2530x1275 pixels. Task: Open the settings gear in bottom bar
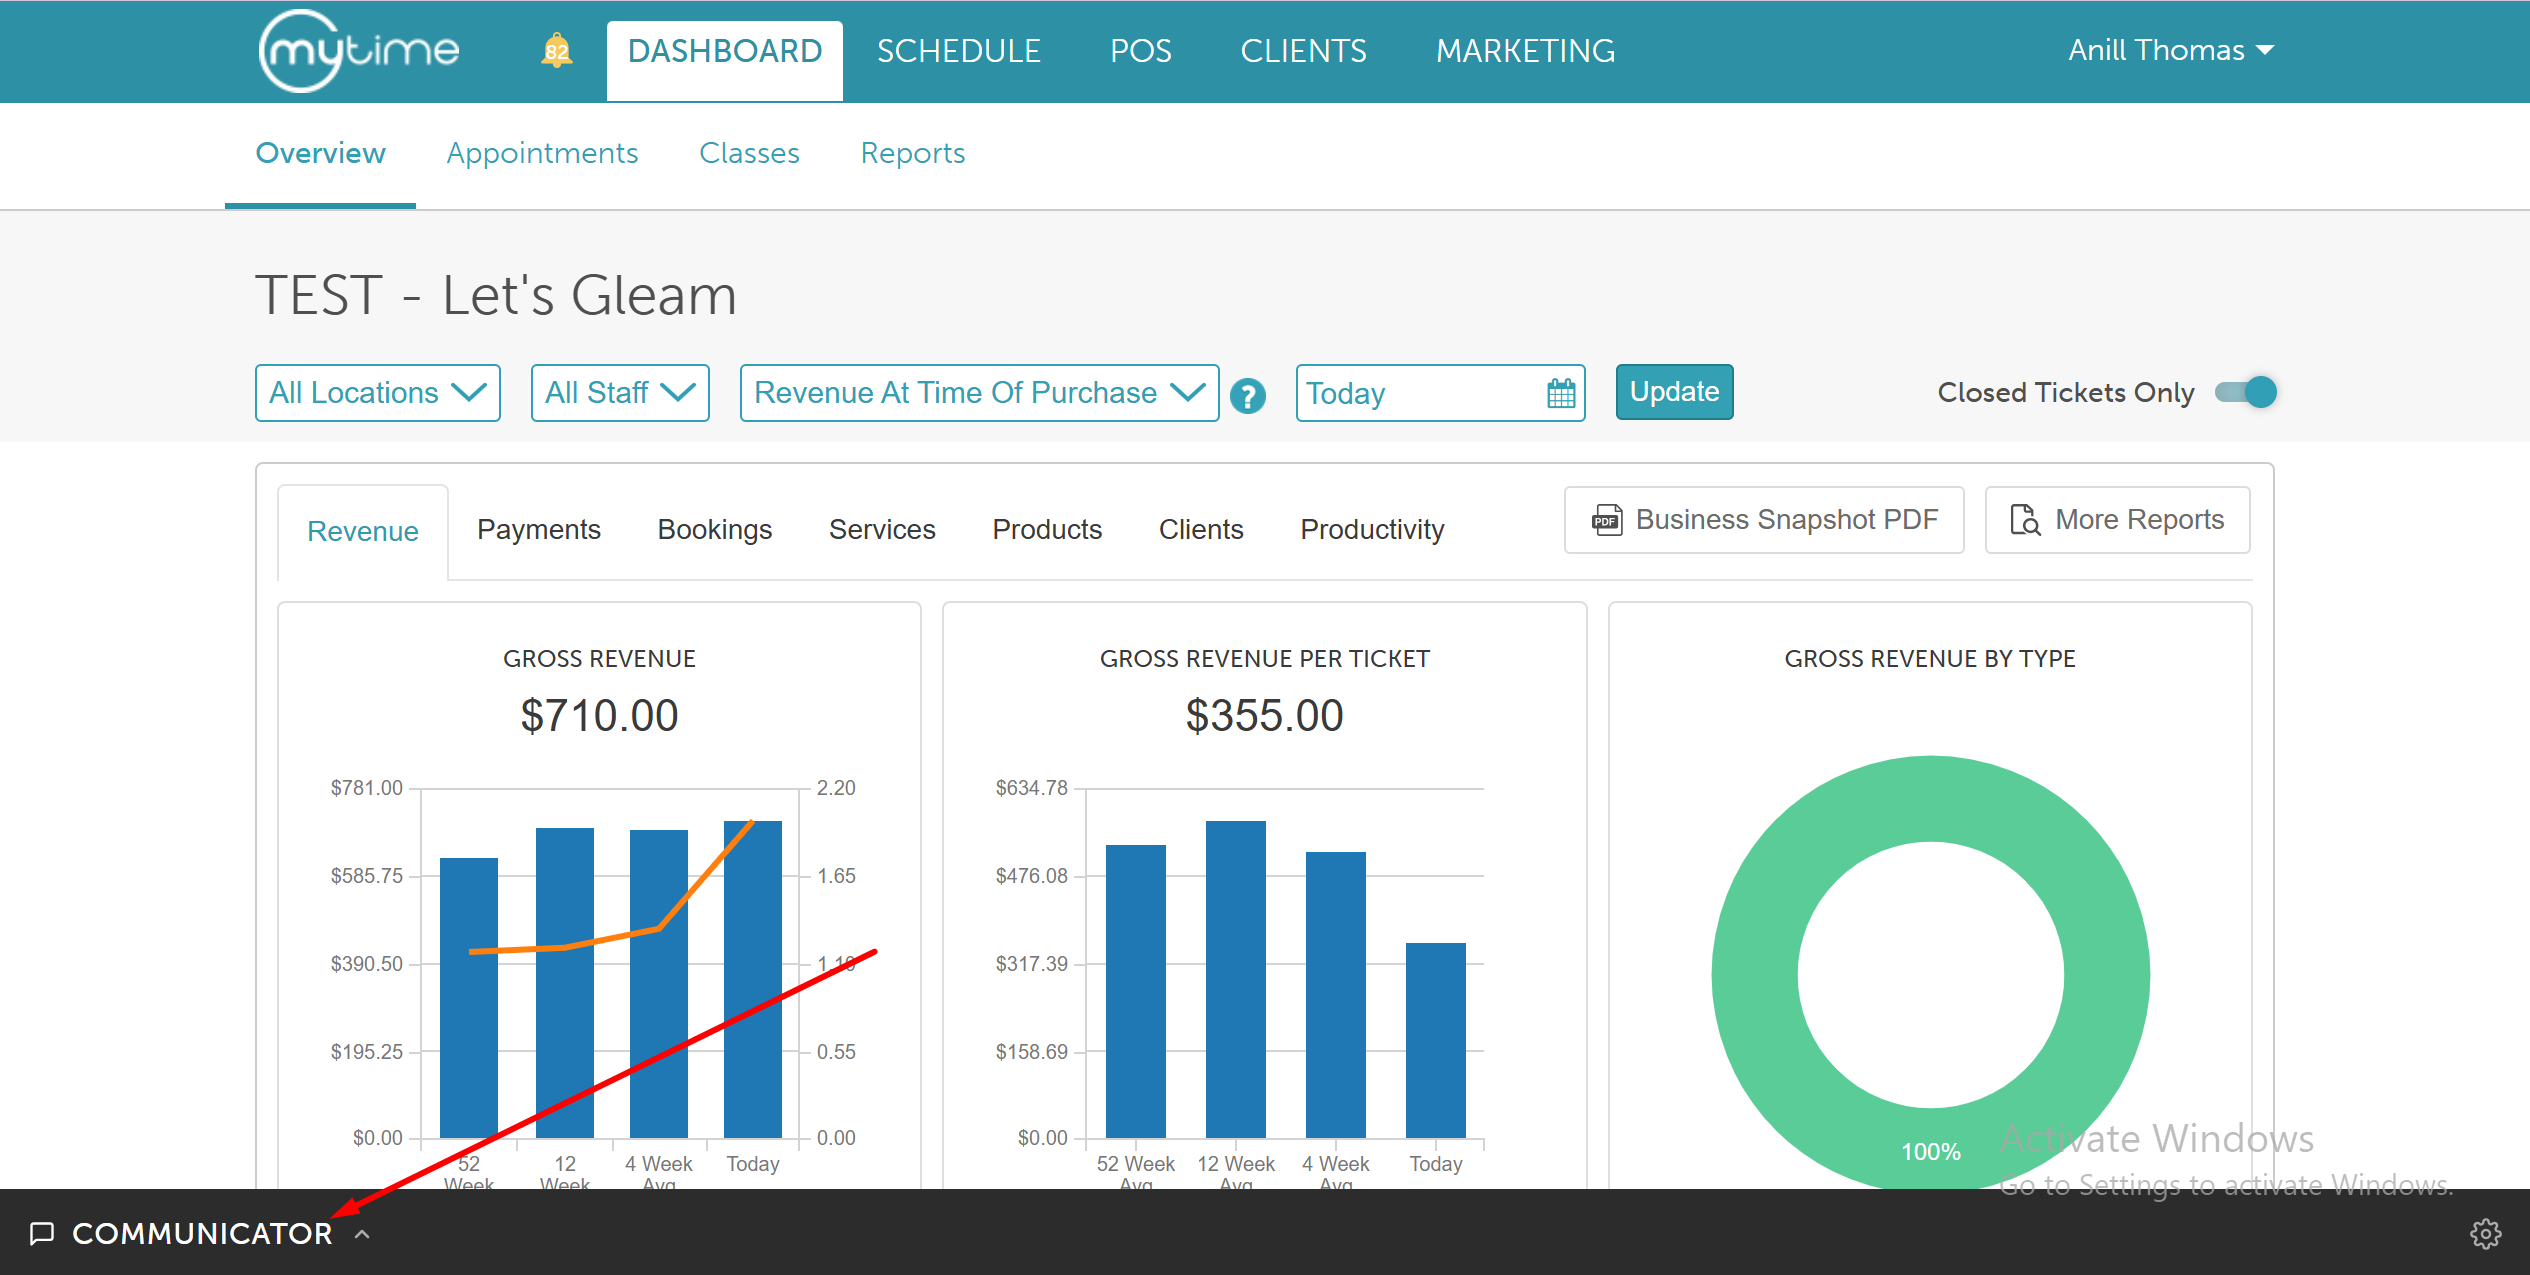point(2485,1234)
